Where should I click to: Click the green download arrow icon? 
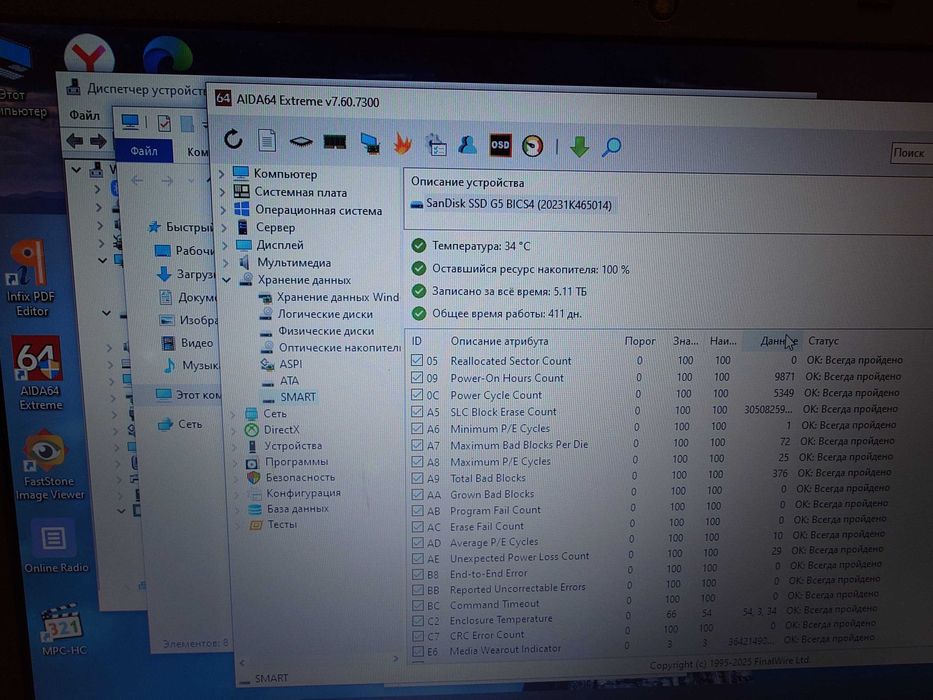pyautogui.click(x=580, y=146)
